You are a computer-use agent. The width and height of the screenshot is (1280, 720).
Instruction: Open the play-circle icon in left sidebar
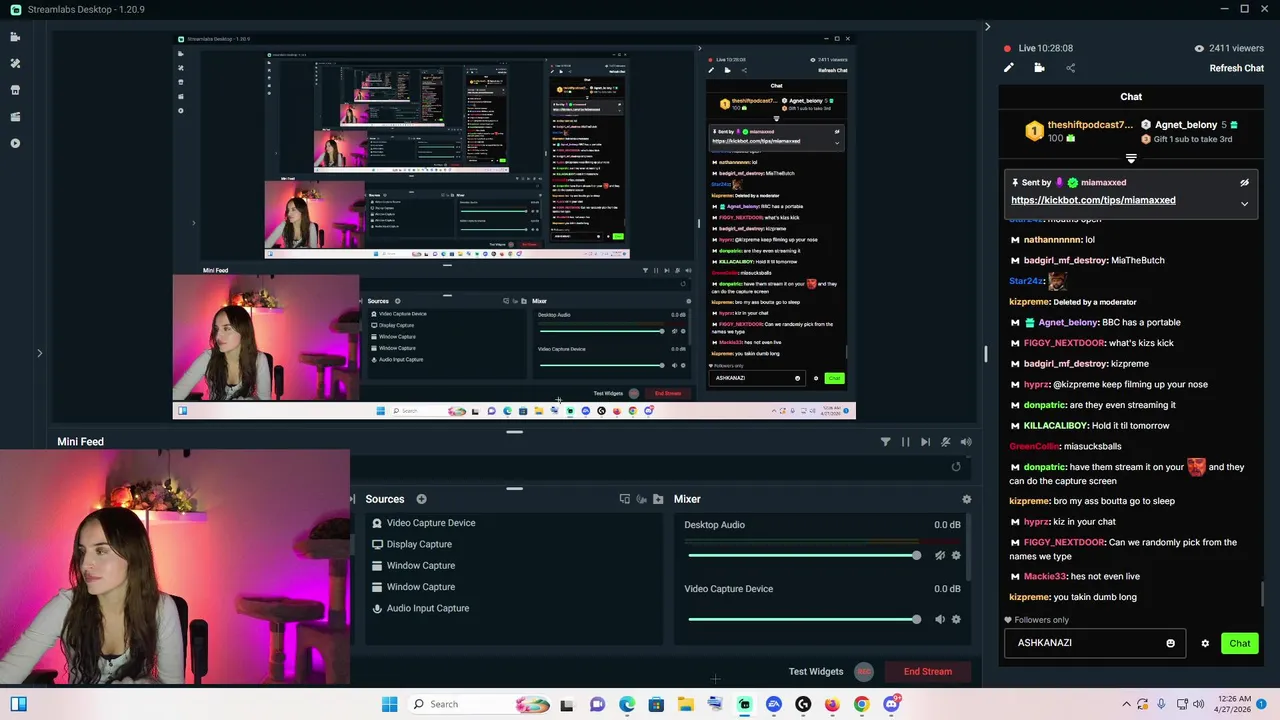15,143
